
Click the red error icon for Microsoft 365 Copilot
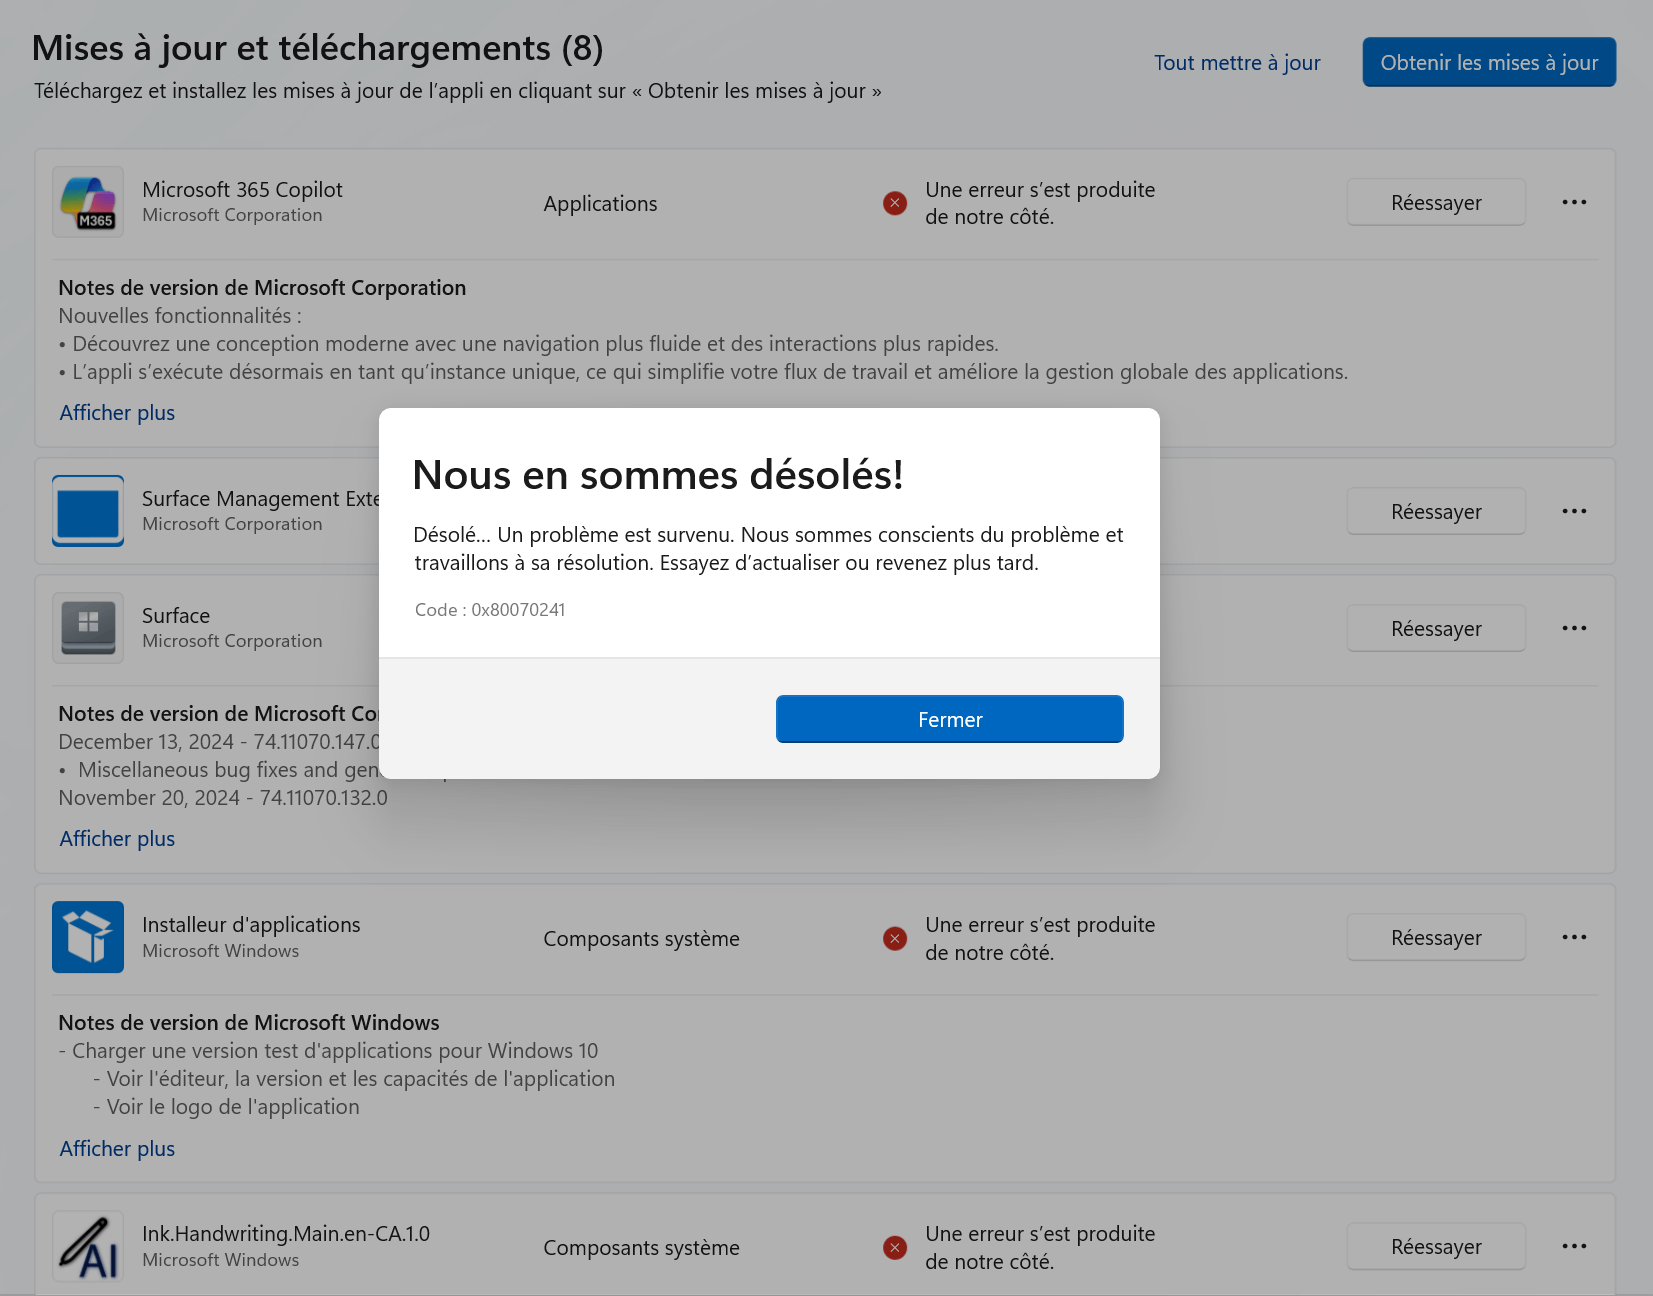tap(895, 203)
